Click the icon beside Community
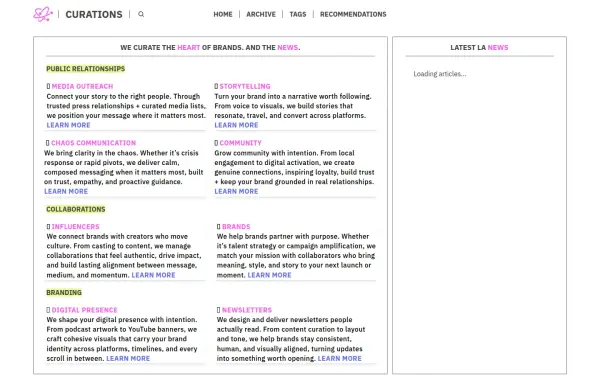The image size is (600, 375). coord(216,143)
